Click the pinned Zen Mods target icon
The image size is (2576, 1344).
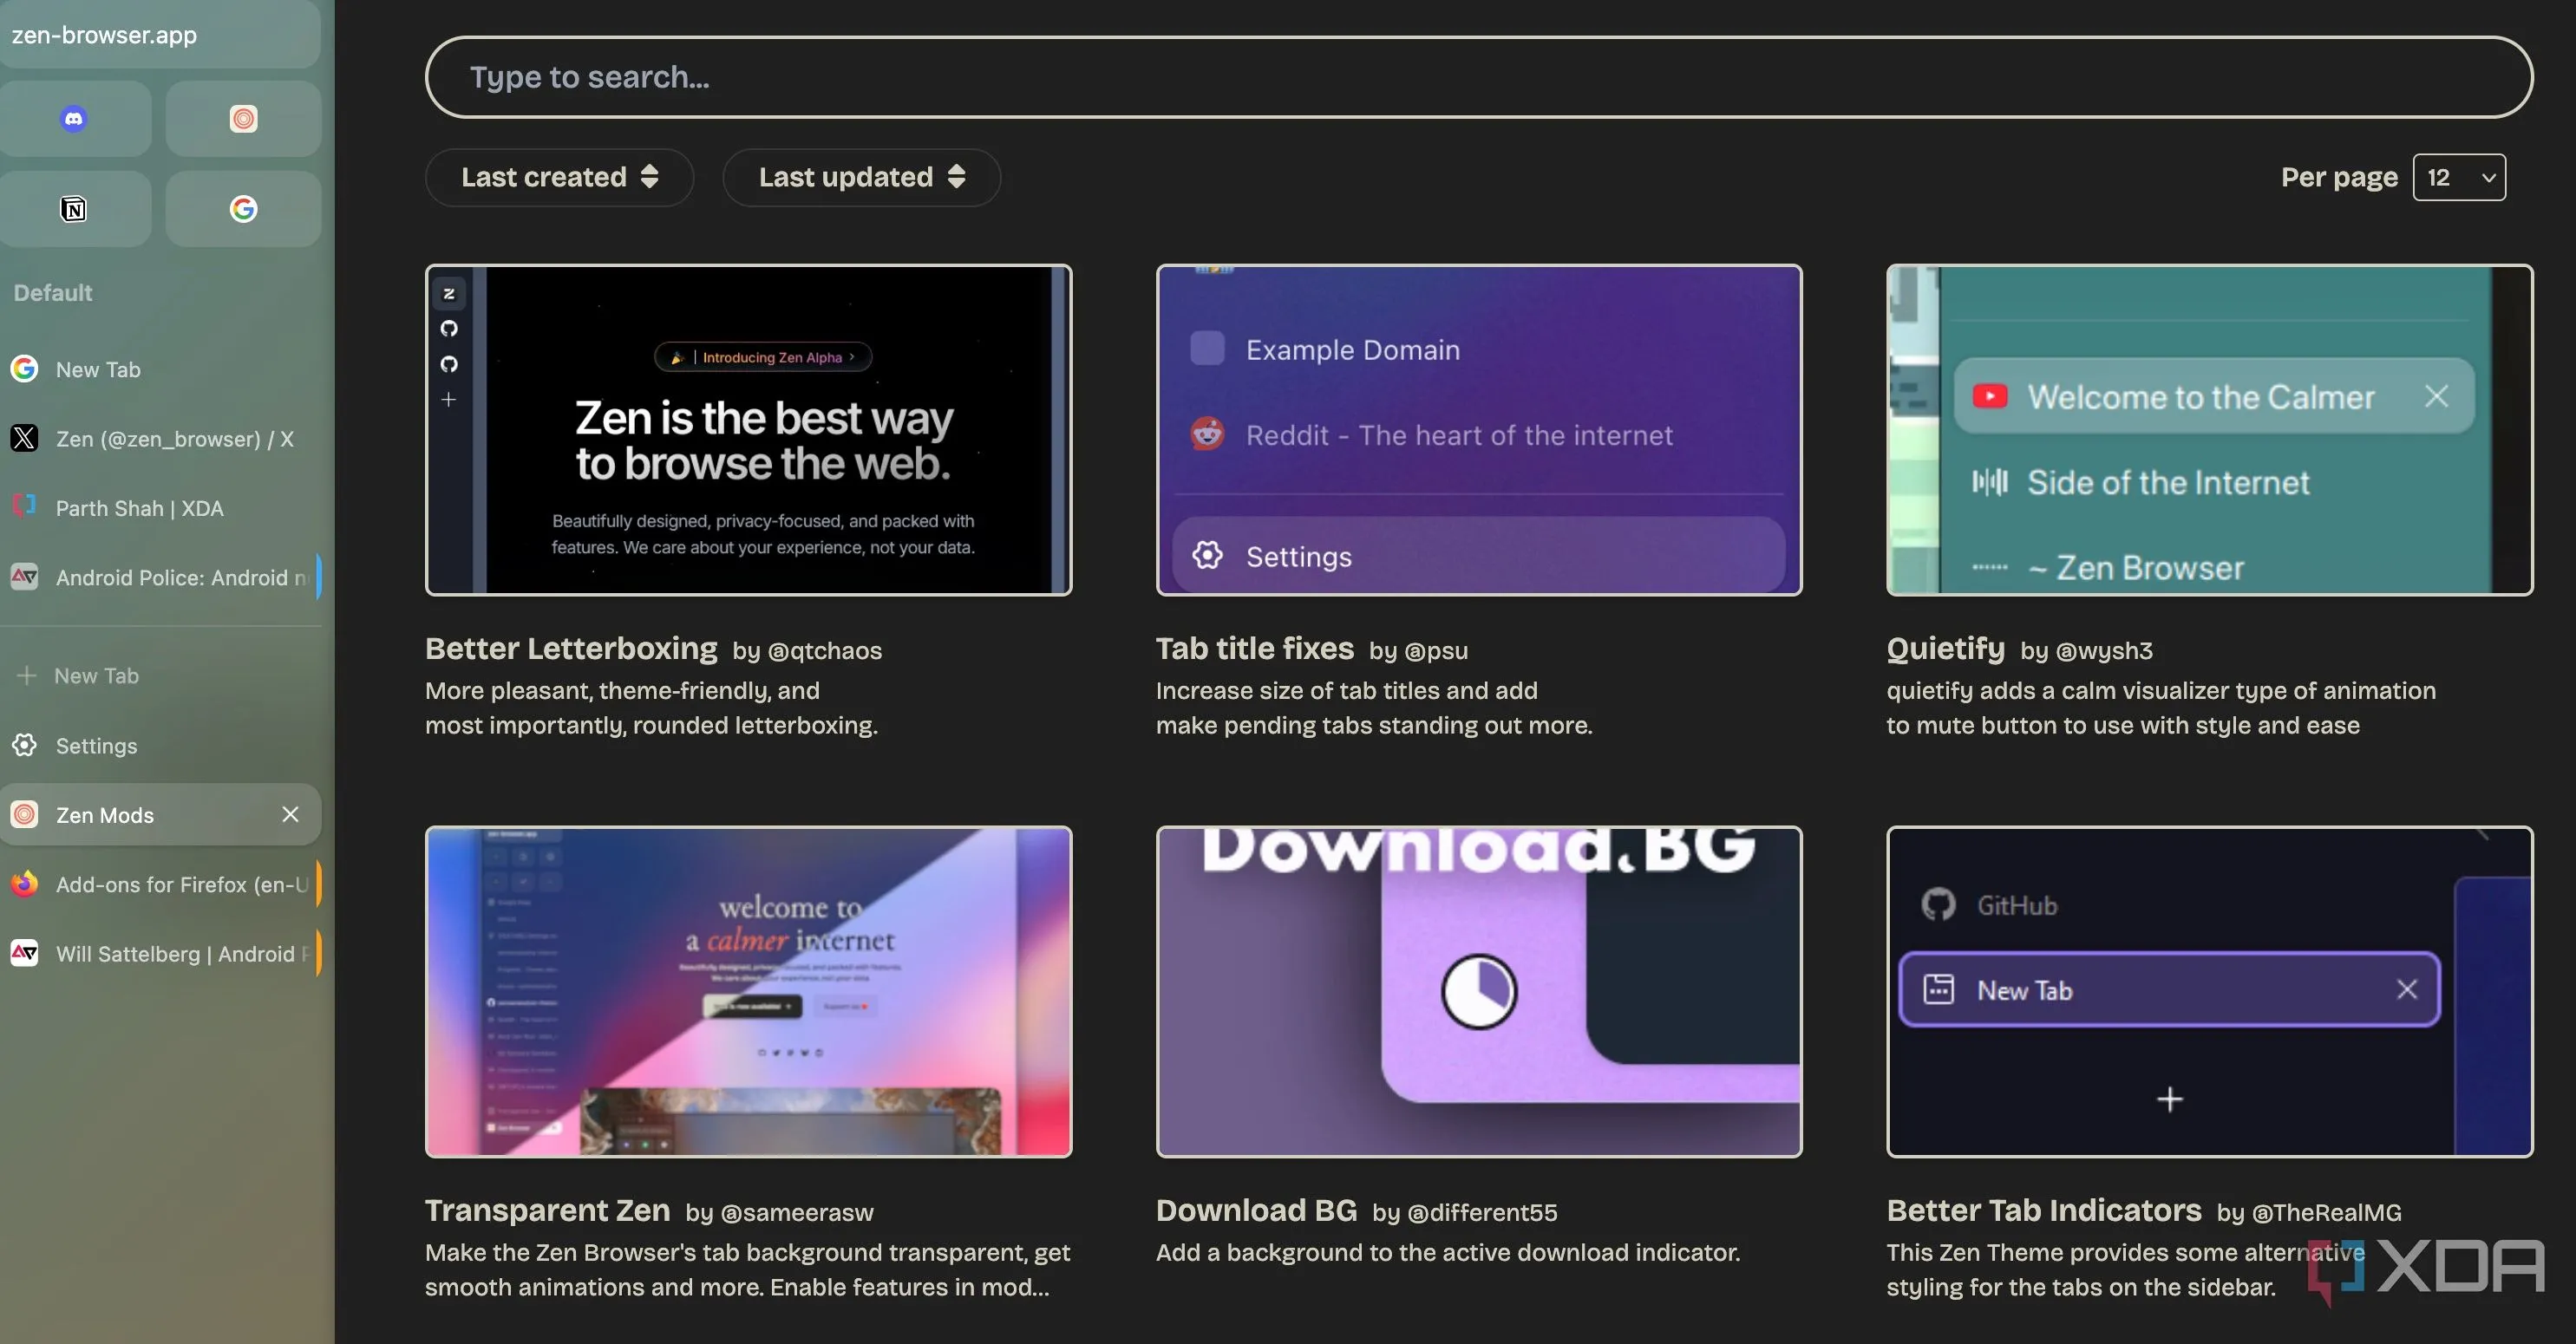243,119
